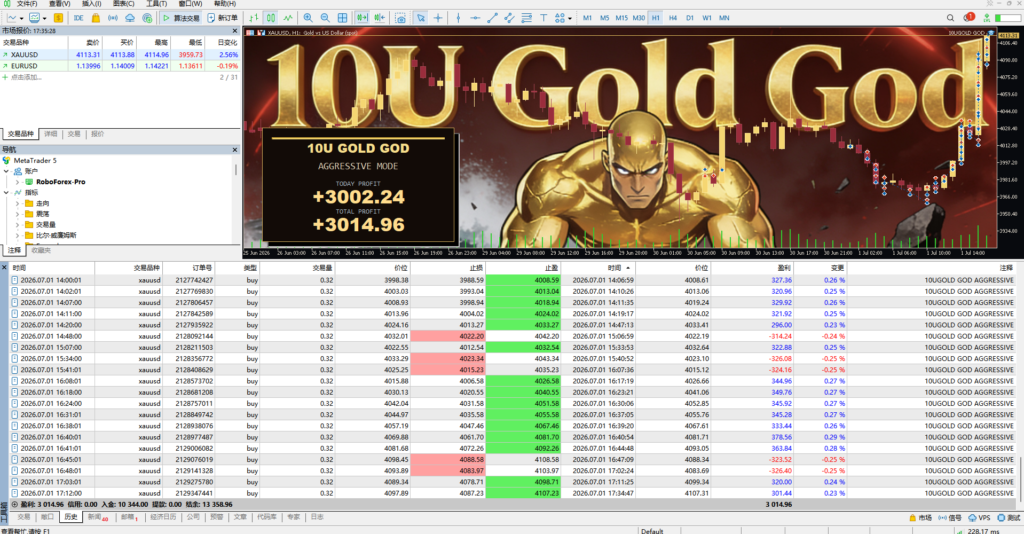Open the 文件(F) menu
The width and height of the screenshot is (1024, 534).
pyautogui.click(x=26, y=4)
